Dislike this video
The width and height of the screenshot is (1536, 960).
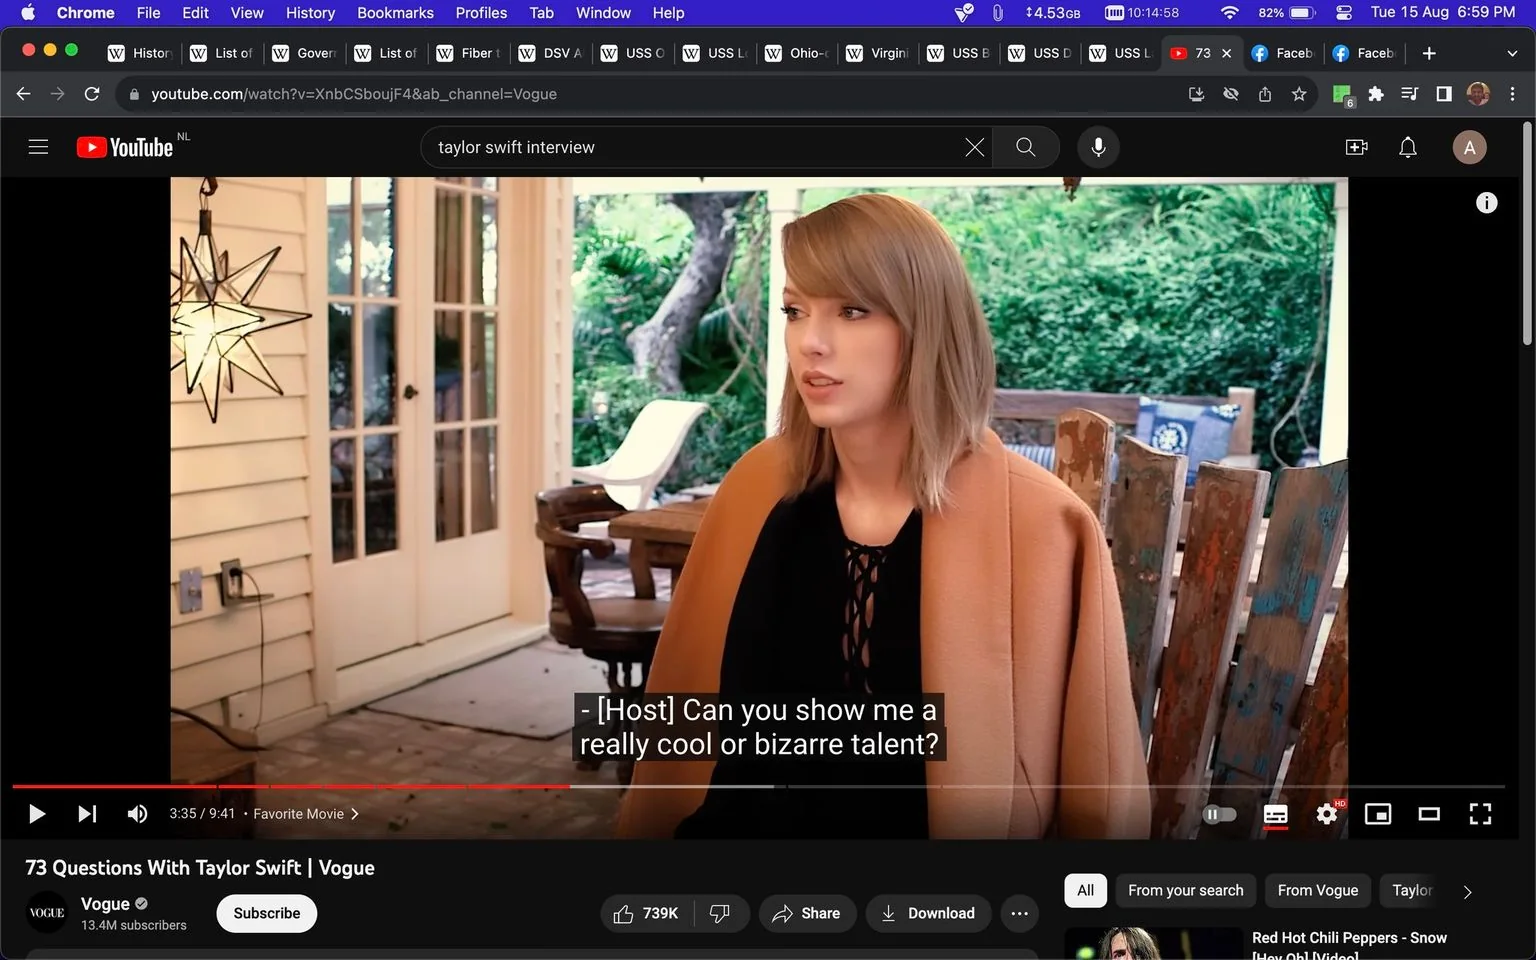pyautogui.click(x=720, y=913)
